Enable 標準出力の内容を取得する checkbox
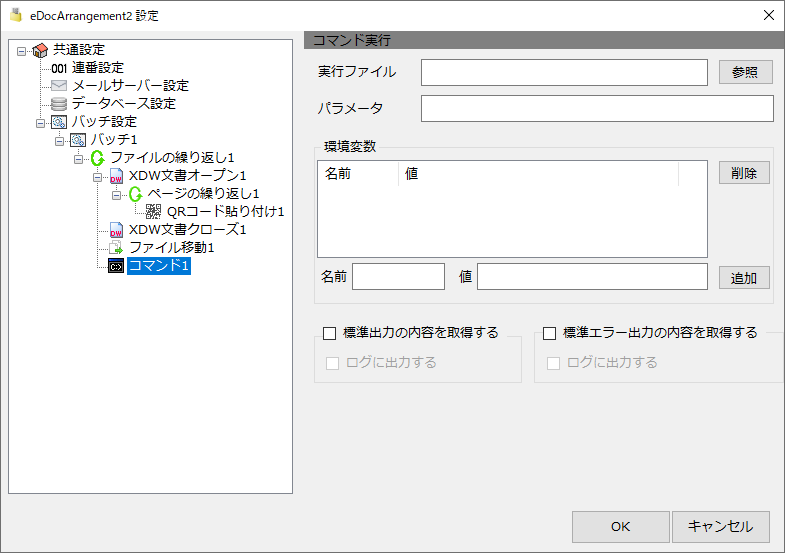Viewport: 785px width, 553px height. click(329, 333)
